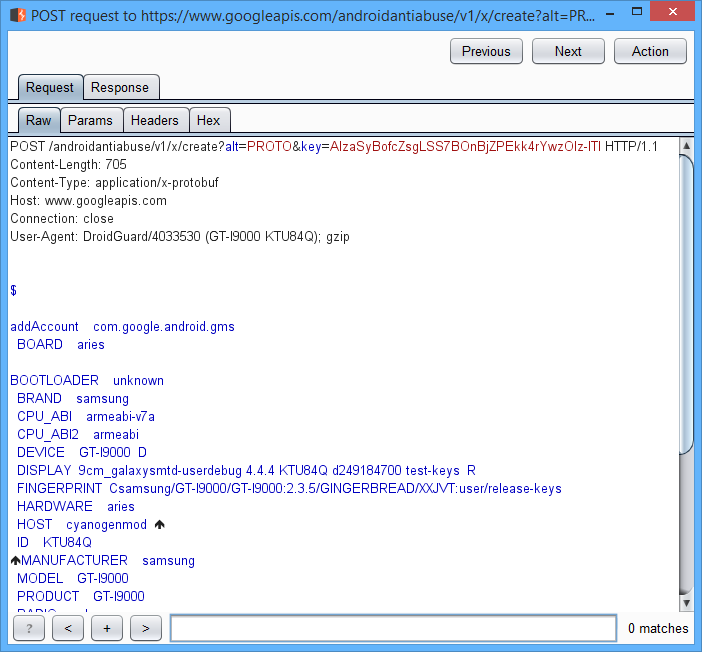Click the scrollbar up arrow
Image resolution: width=702 pixels, height=652 pixels.
pos(686,146)
